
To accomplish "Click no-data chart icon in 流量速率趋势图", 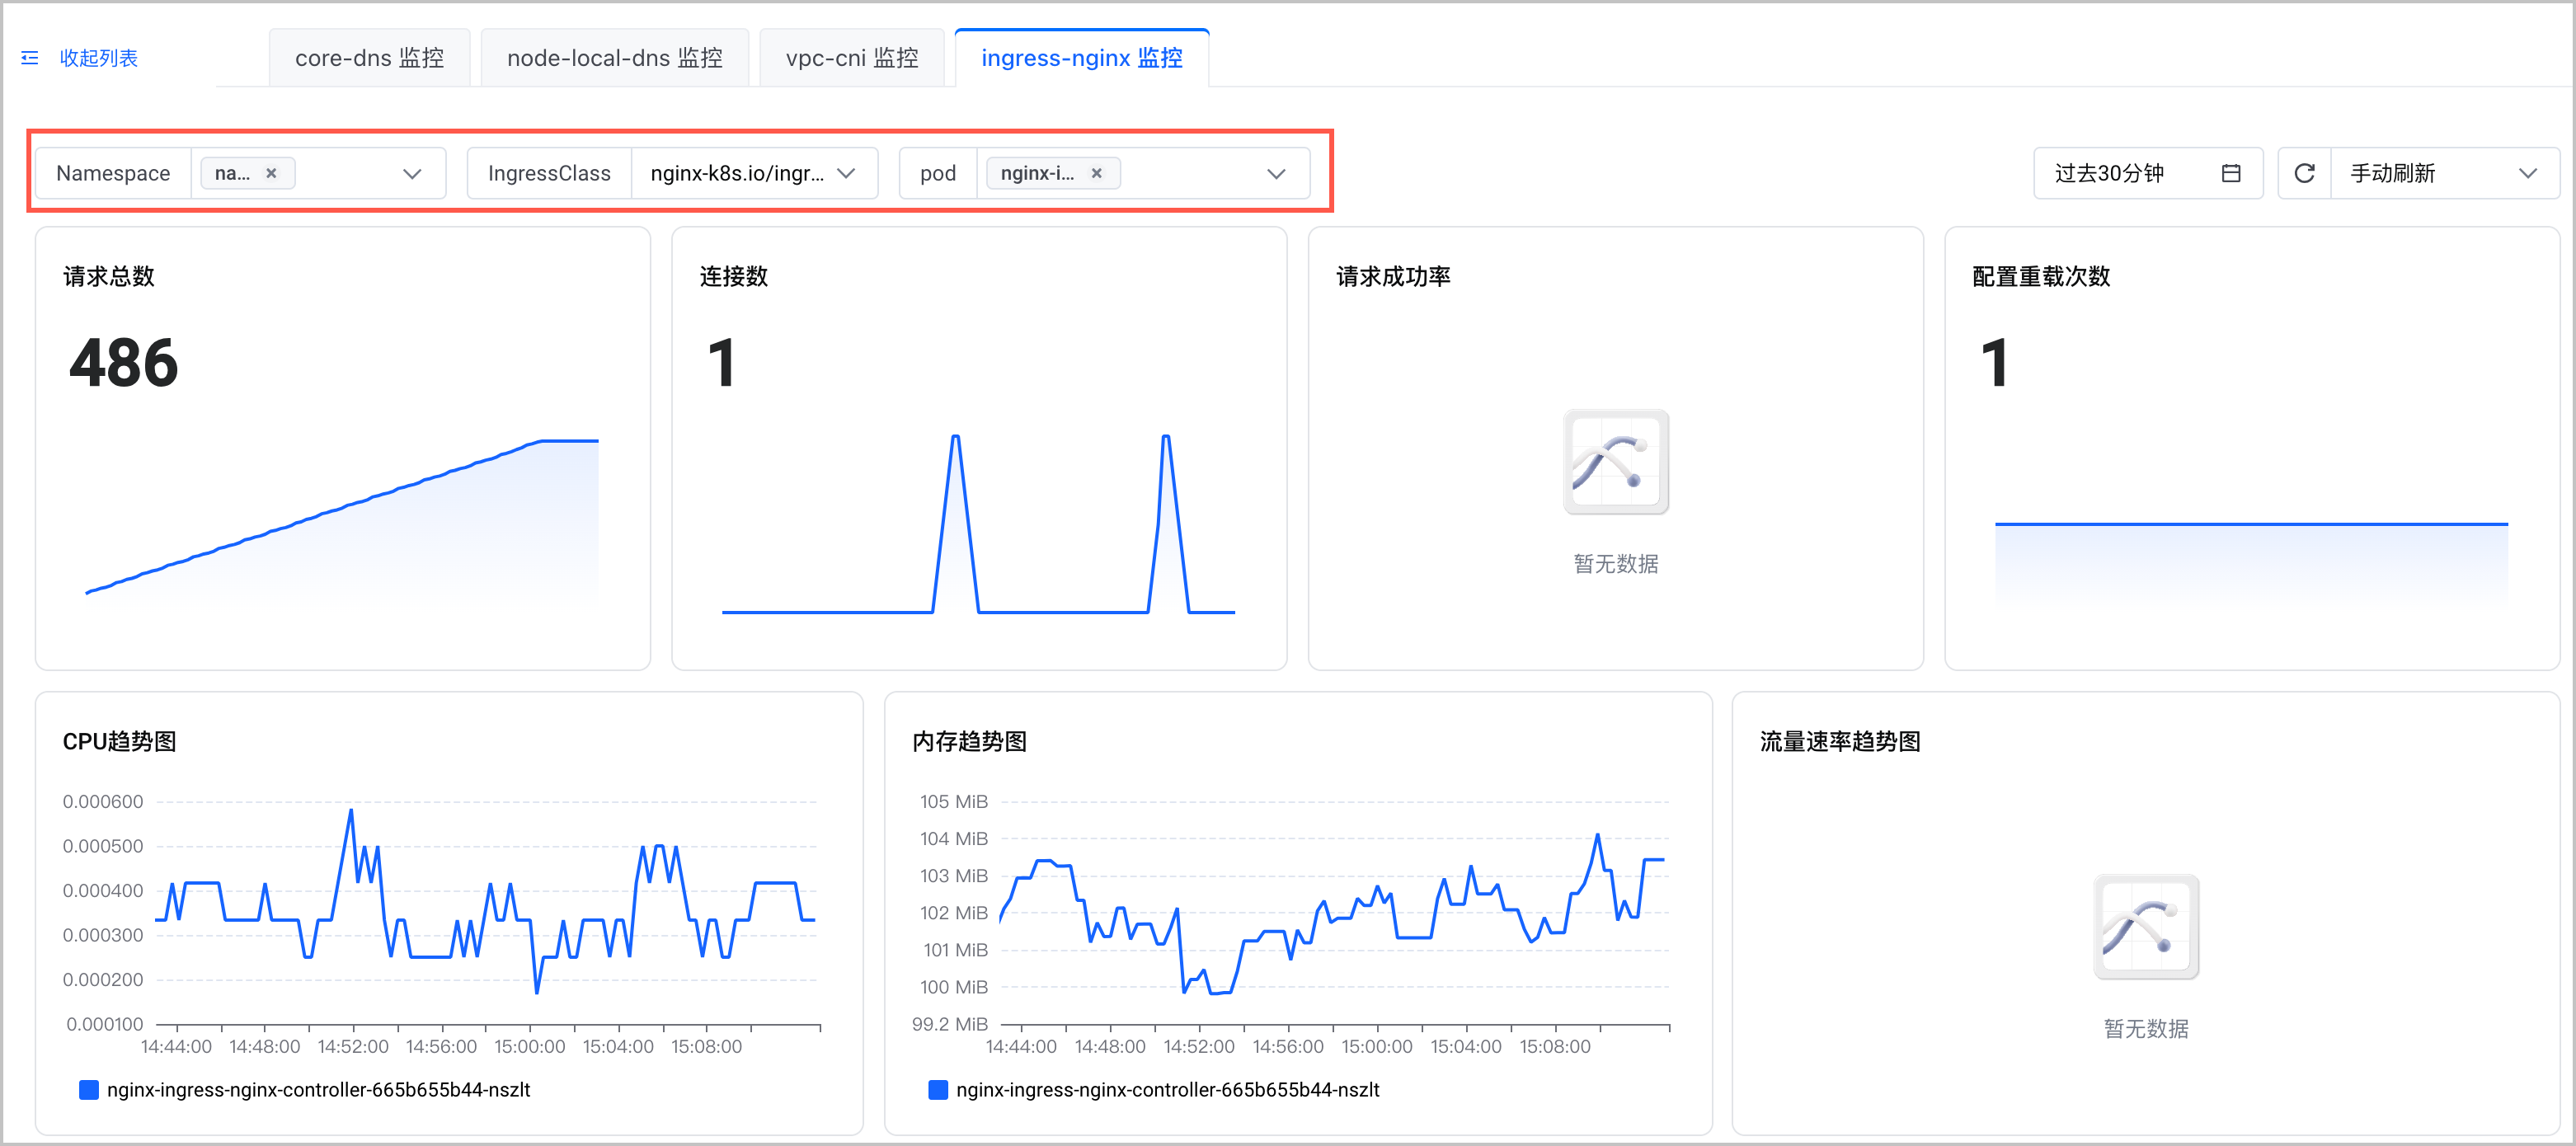I will [2145, 927].
